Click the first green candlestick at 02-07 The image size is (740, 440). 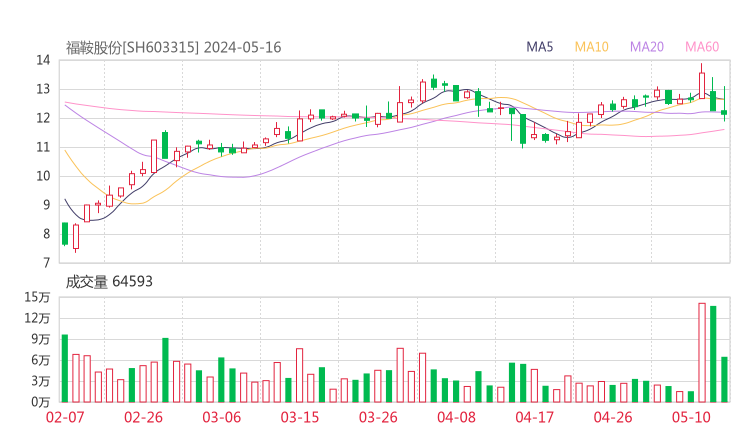click(65, 234)
